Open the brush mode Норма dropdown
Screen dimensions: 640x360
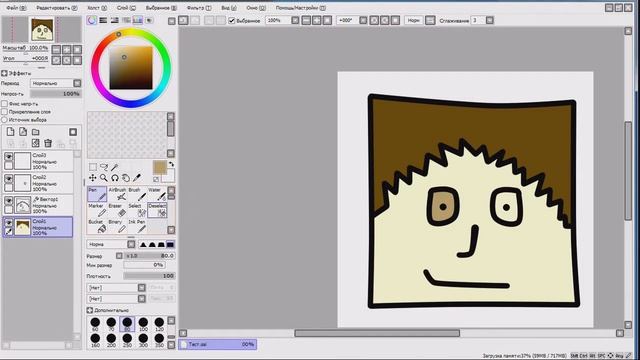click(x=111, y=244)
